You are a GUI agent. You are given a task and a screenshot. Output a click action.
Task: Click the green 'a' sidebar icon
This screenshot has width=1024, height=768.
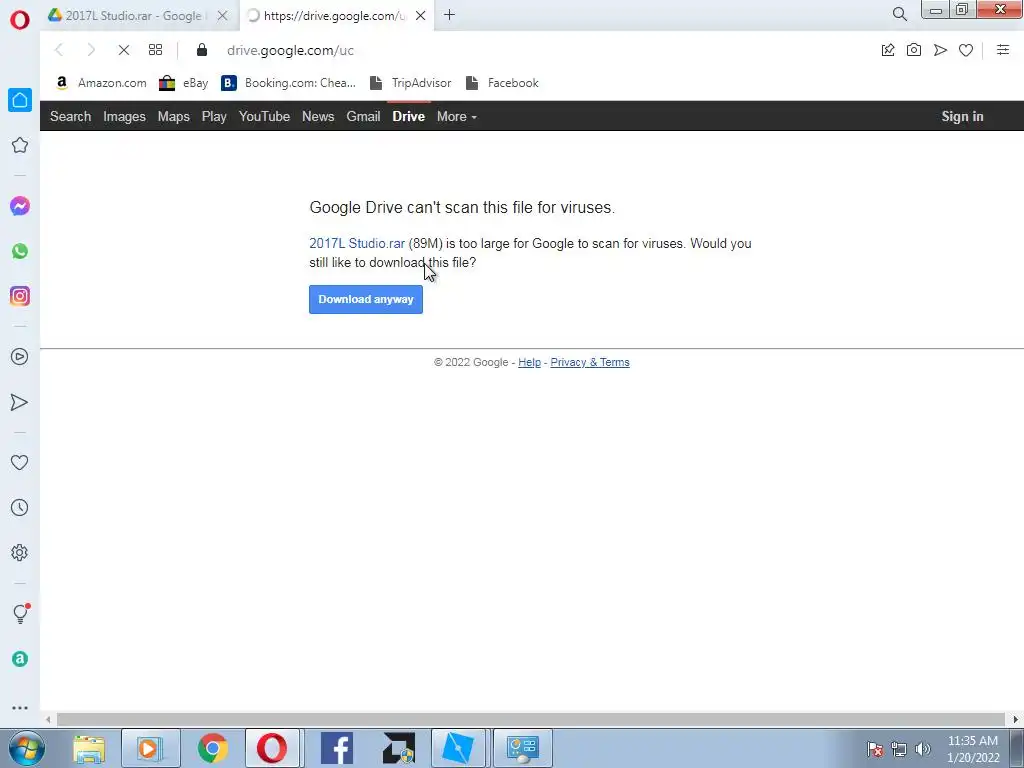point(20,659)
